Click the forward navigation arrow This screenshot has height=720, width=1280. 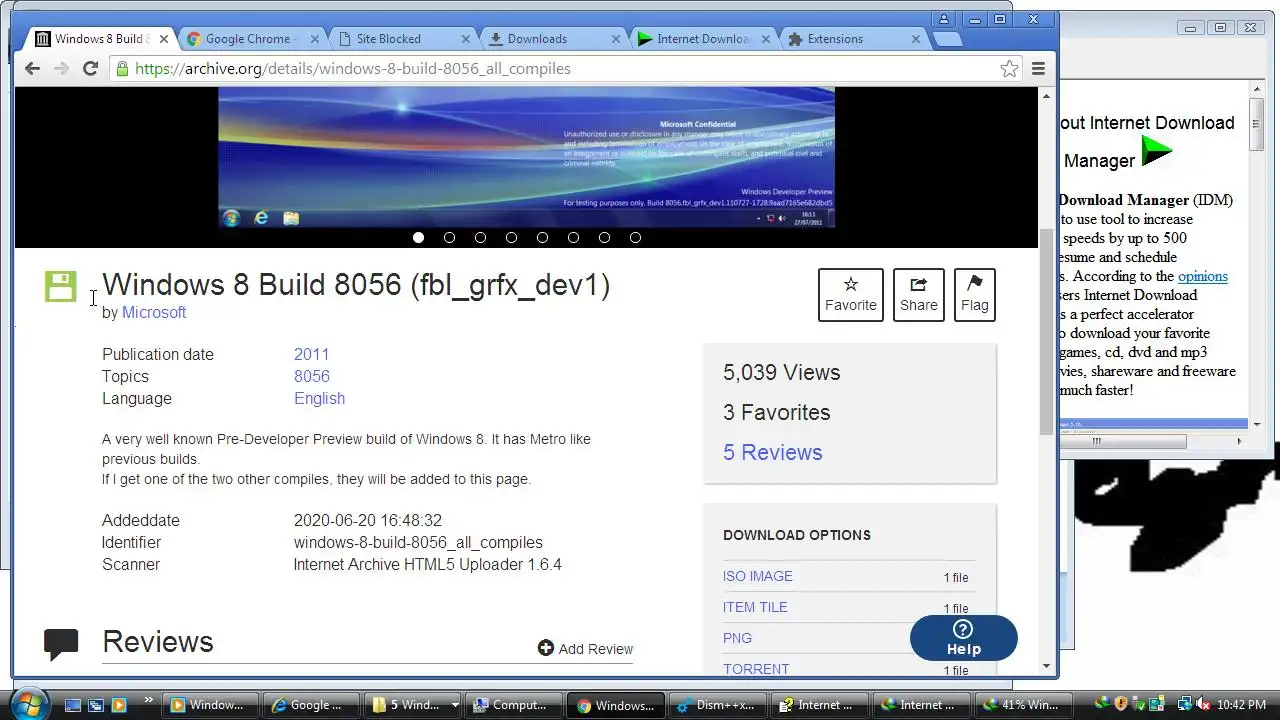pyautogui.click(x=61, y=68)
